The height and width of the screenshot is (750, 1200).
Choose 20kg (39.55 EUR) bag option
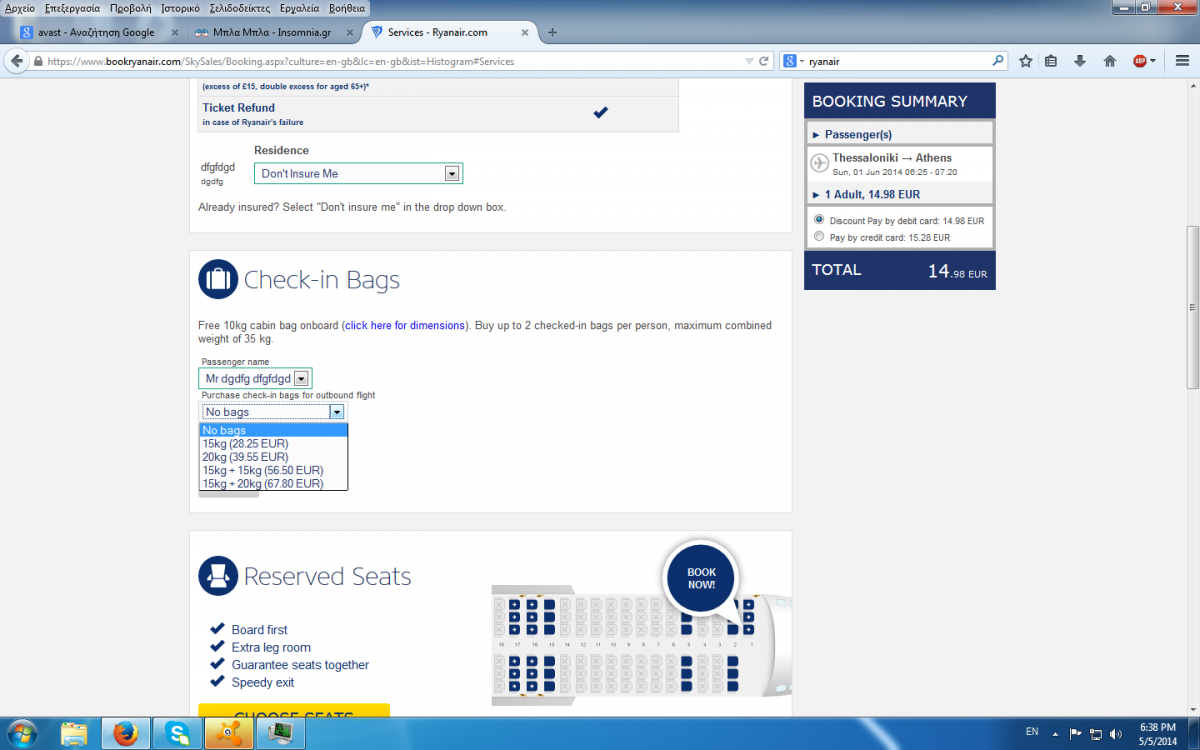[x=274, y=457]
